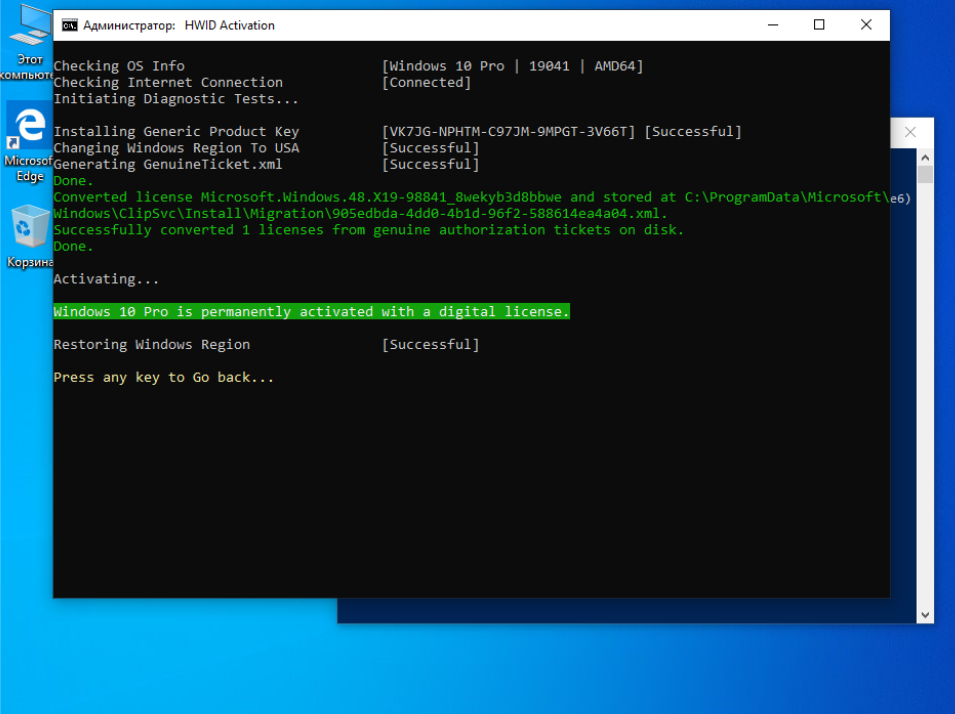This screenshot has width=955, height=714.
Task: Click the "Press any key to Go back..." line
Action: tap(163, 377)
